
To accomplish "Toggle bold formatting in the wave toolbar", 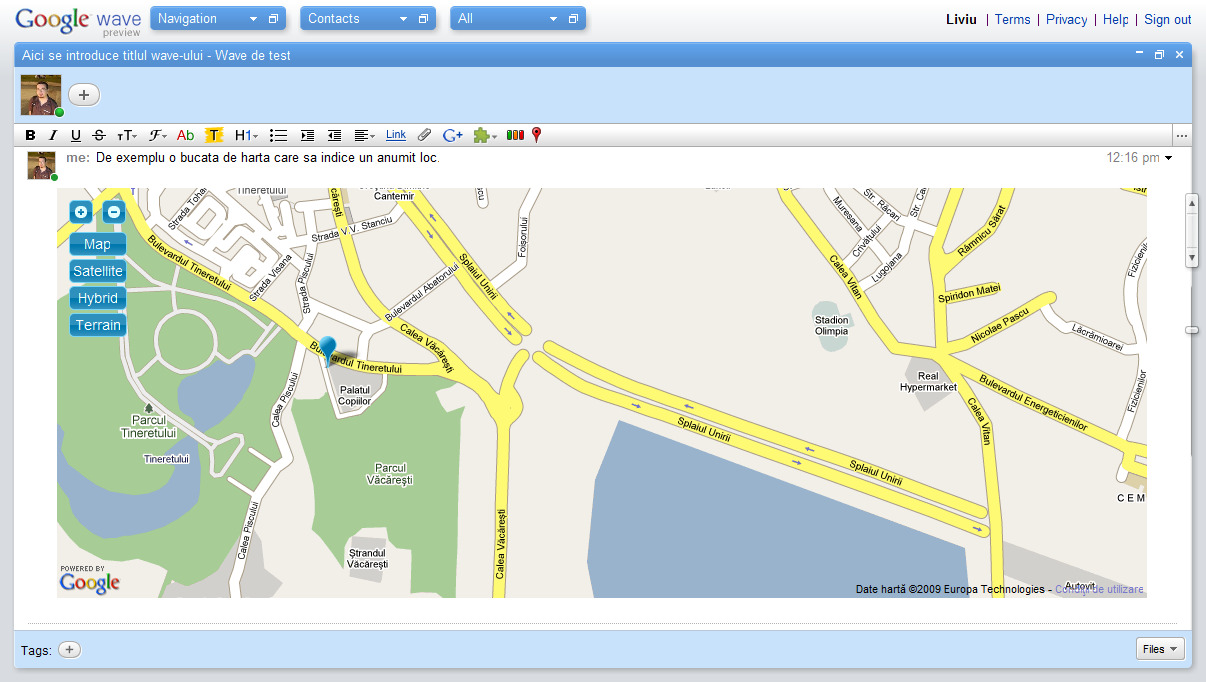I will pyautogui.click(x=30, y=135).
